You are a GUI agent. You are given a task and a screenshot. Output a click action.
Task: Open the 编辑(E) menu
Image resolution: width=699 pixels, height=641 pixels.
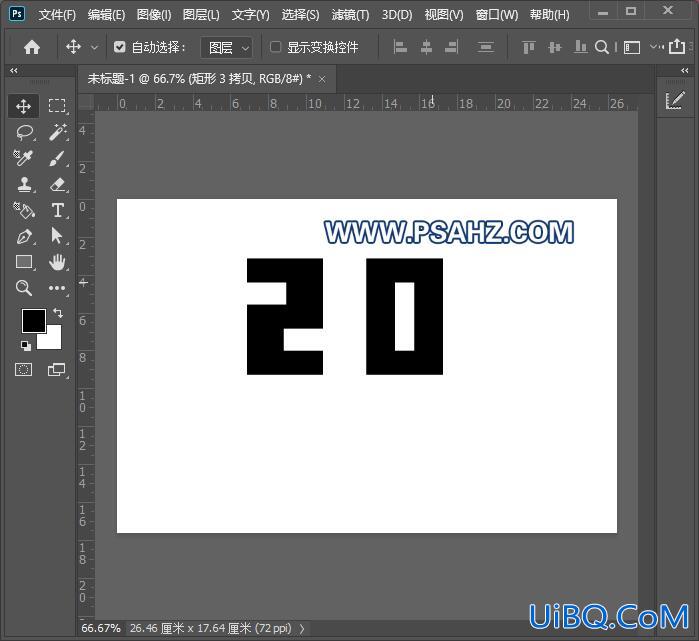[106, 15]
